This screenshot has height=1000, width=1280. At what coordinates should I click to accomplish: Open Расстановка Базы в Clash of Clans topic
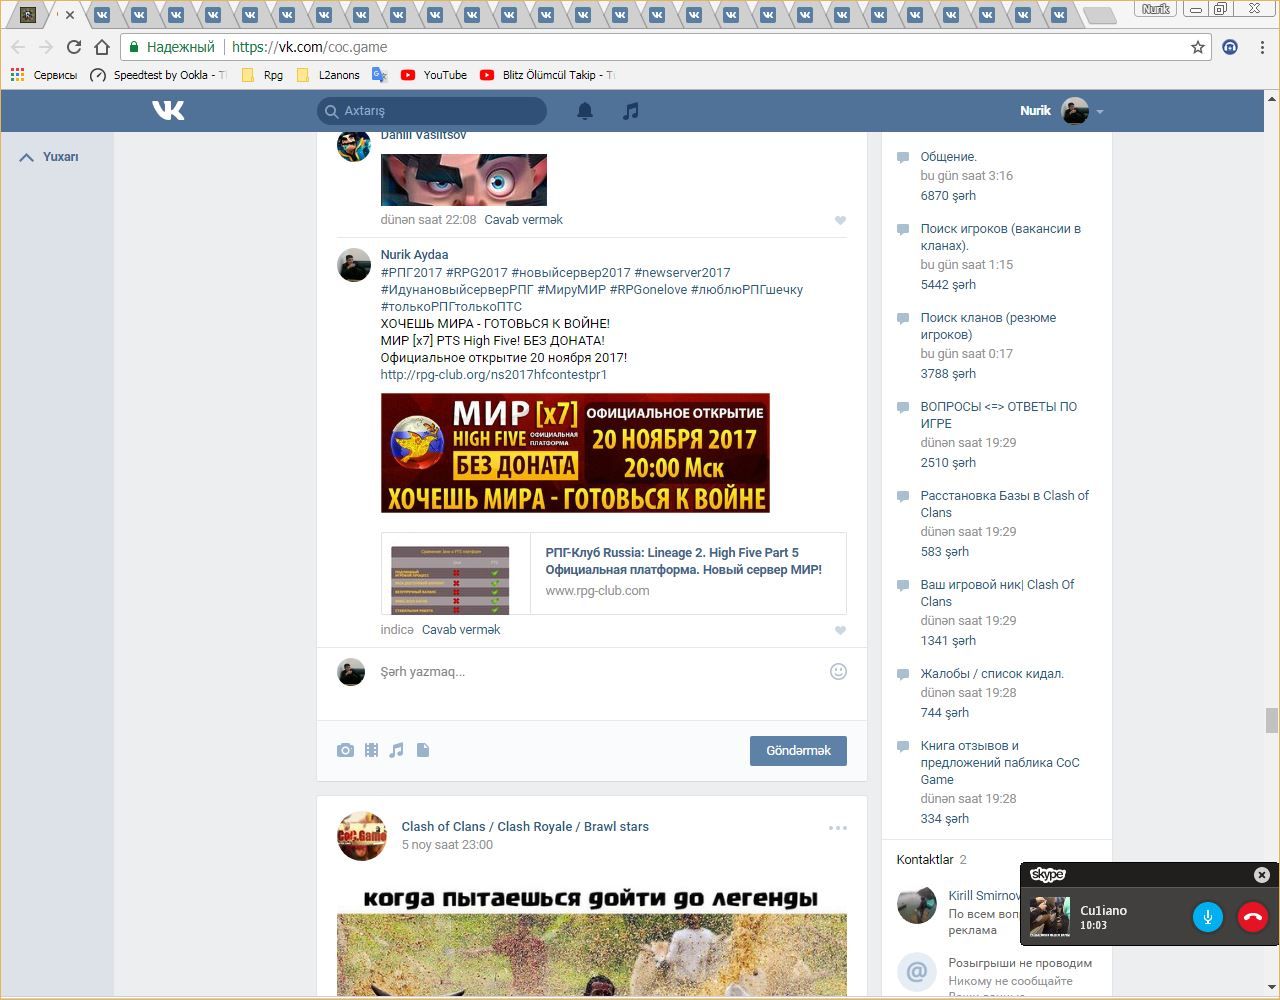coord(1005,504)
